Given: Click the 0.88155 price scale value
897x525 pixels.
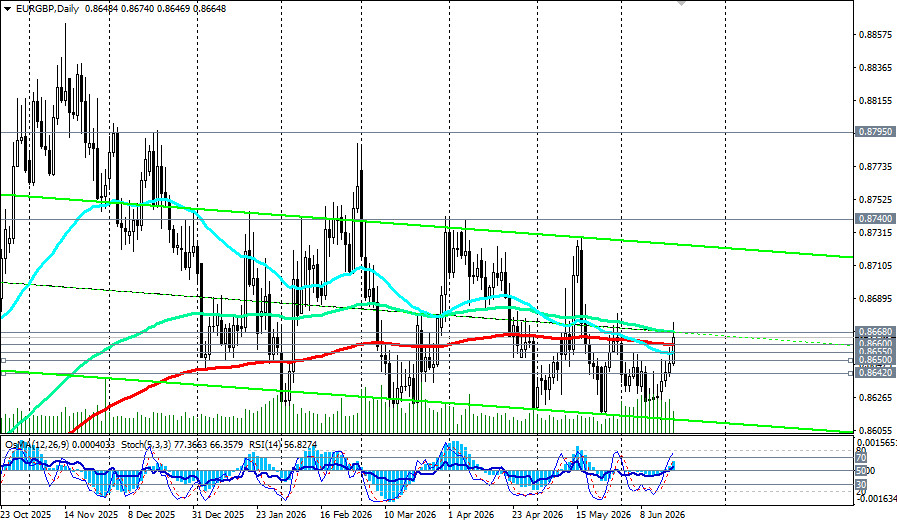Looking at the screenshot, I should [875, 101].
